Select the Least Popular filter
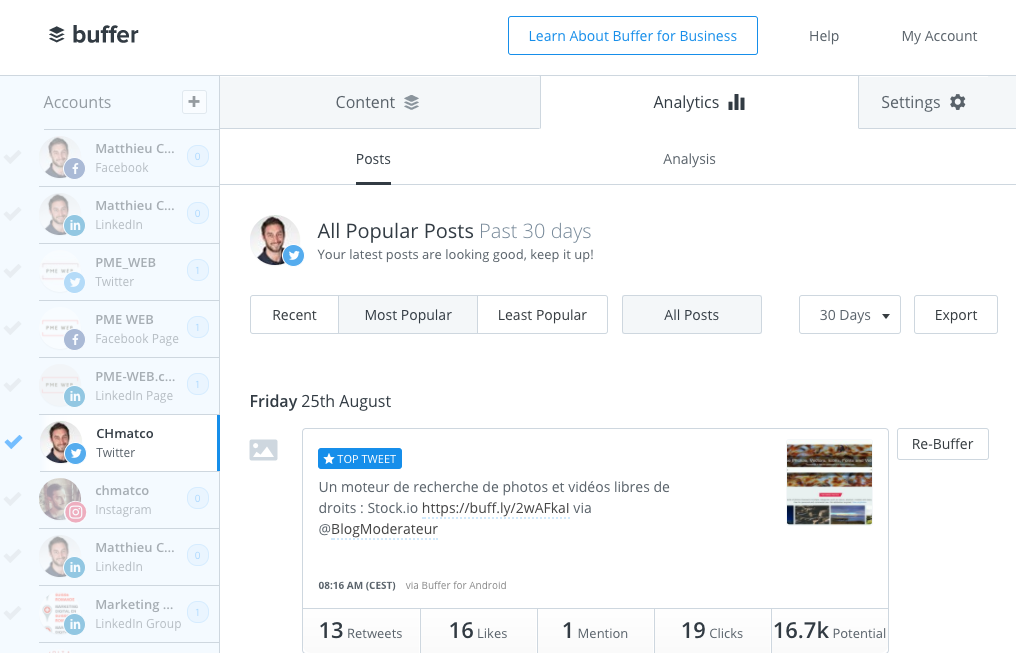1016x653 pixels. tap(542, 315)
